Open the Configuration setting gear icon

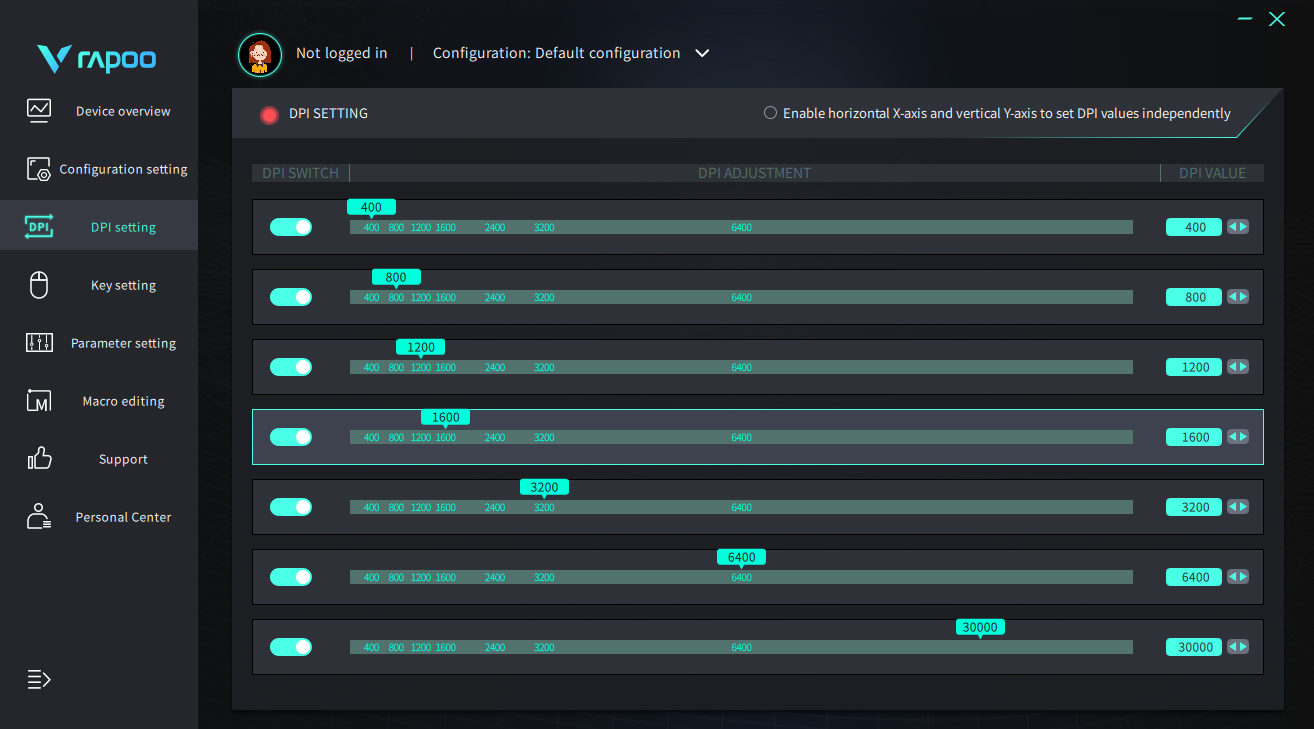click(x=39, y=169)
